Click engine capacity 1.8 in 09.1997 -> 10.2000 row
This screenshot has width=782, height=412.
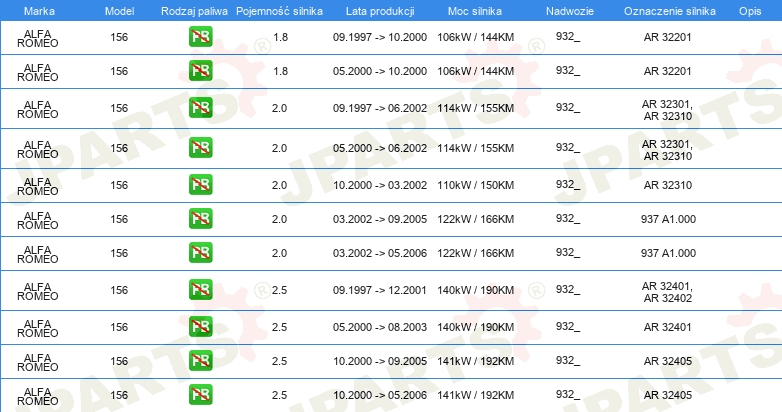pos(281,37)
